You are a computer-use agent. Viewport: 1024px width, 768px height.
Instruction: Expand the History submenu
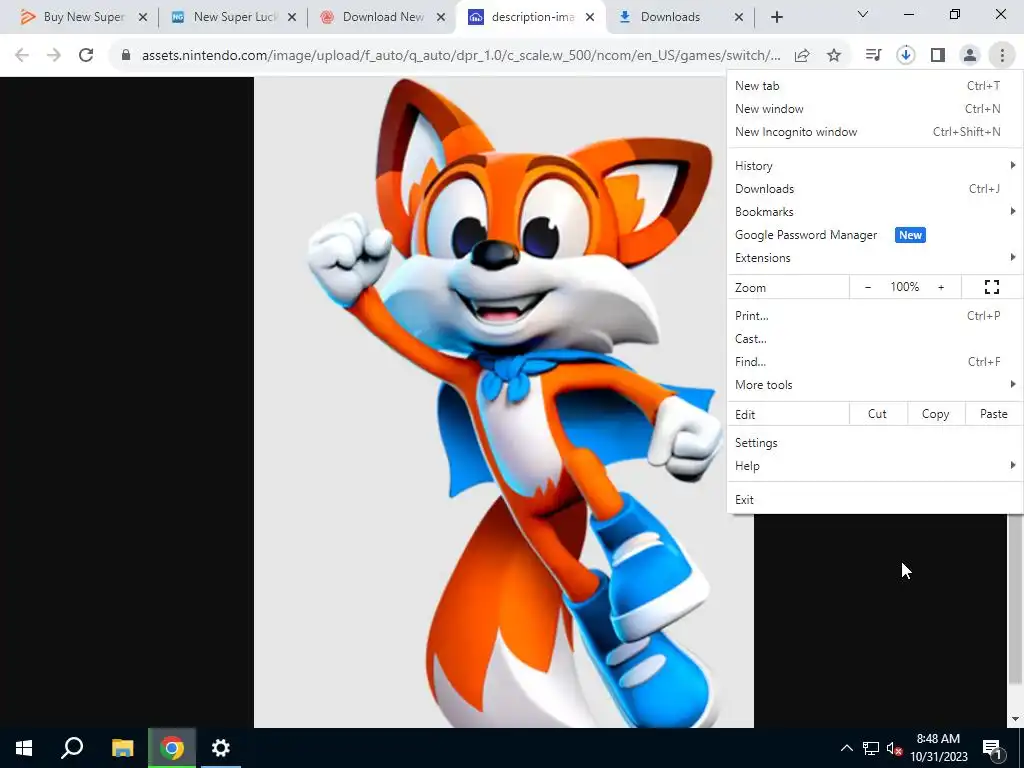pos(874,166)
